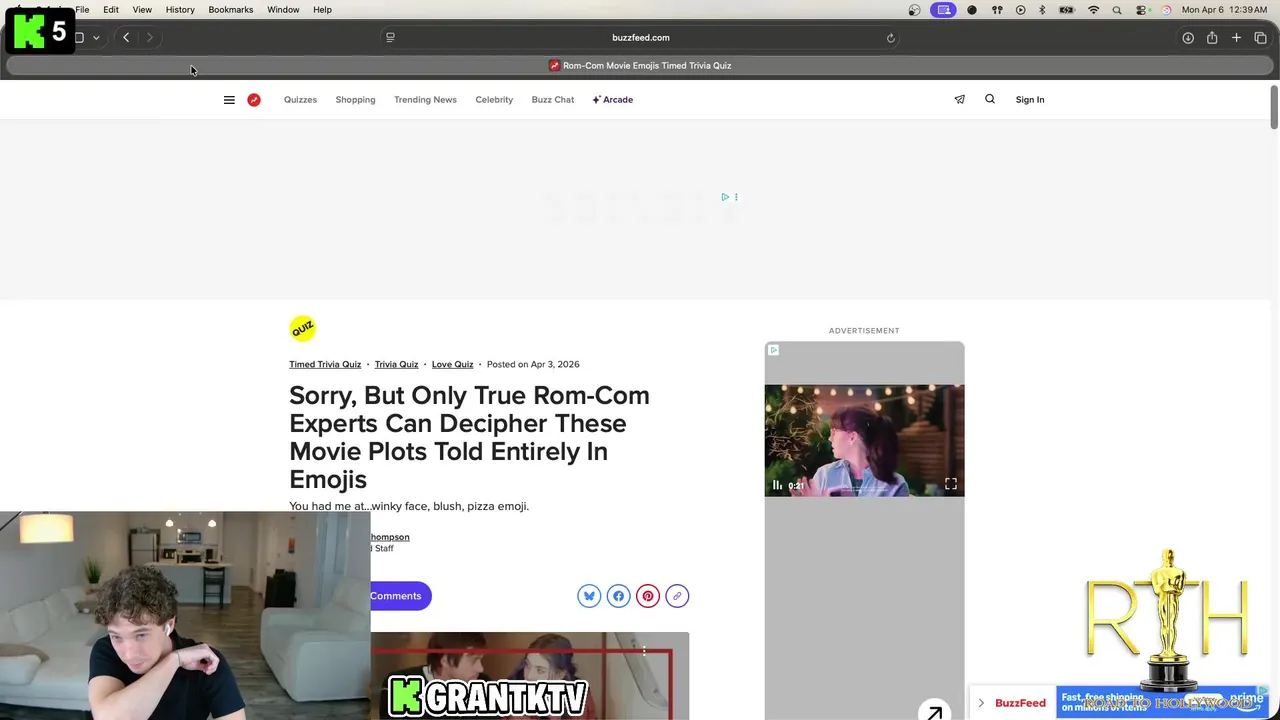Open macOS Control Center

click(1141, 10)
